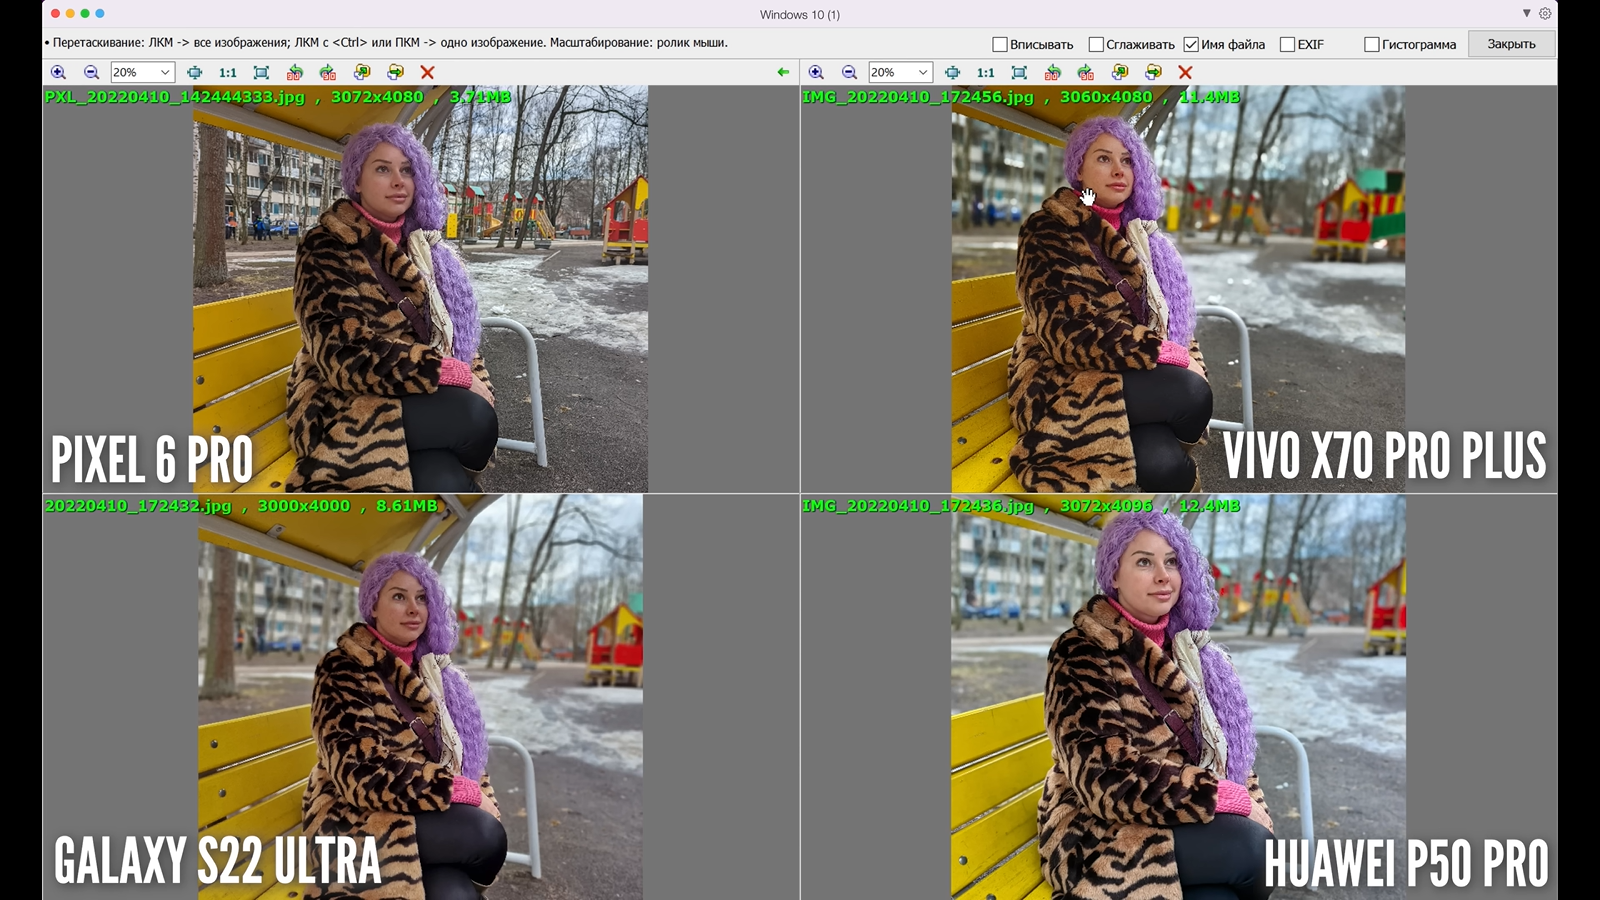The image size is (1600, 900).
Task: Enable the Гистограмма checkbox
Action: [x=1372, y=44]
